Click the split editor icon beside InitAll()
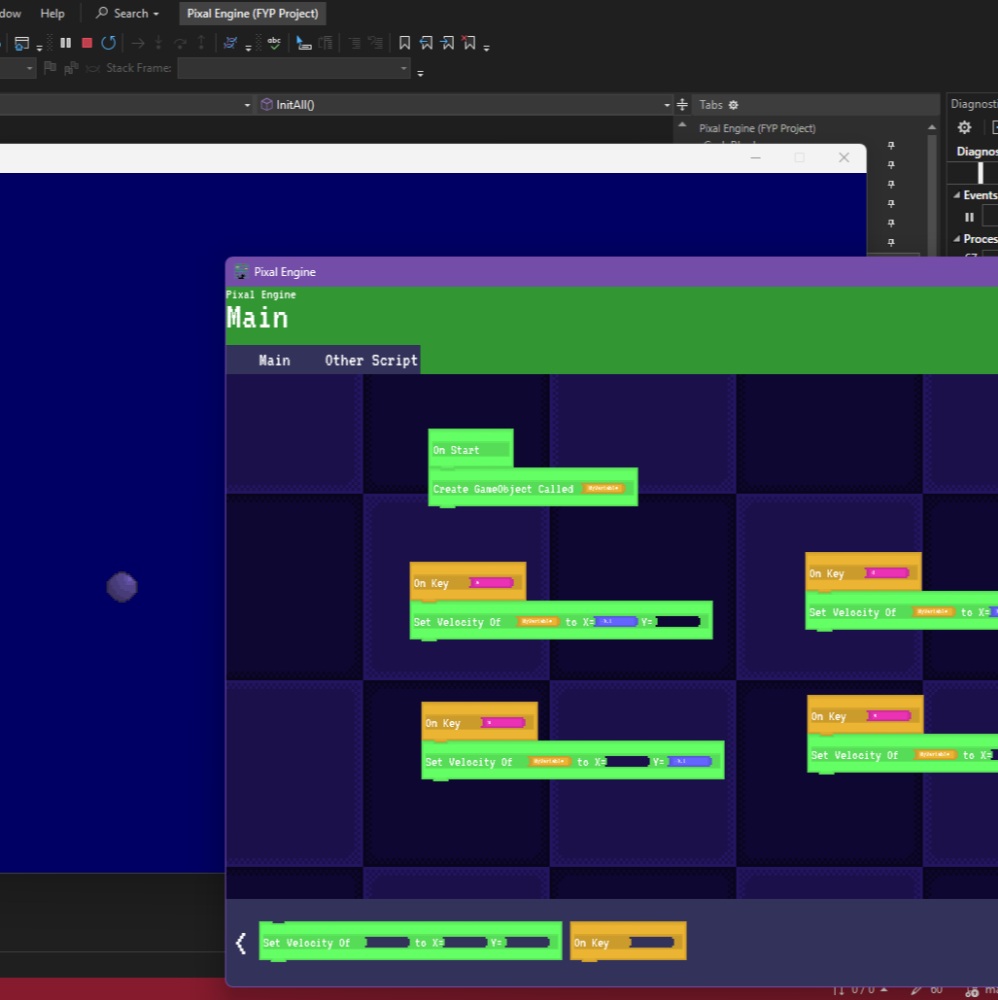 682,105
